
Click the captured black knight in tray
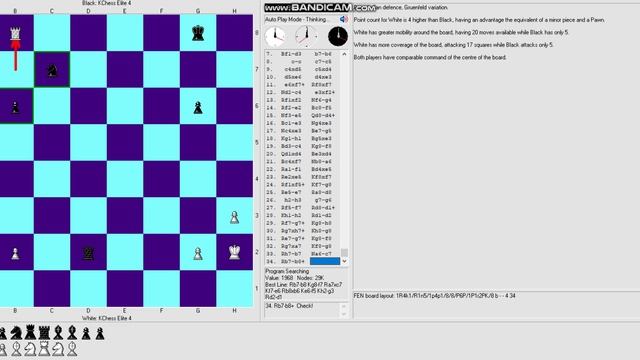click(16, 333)
